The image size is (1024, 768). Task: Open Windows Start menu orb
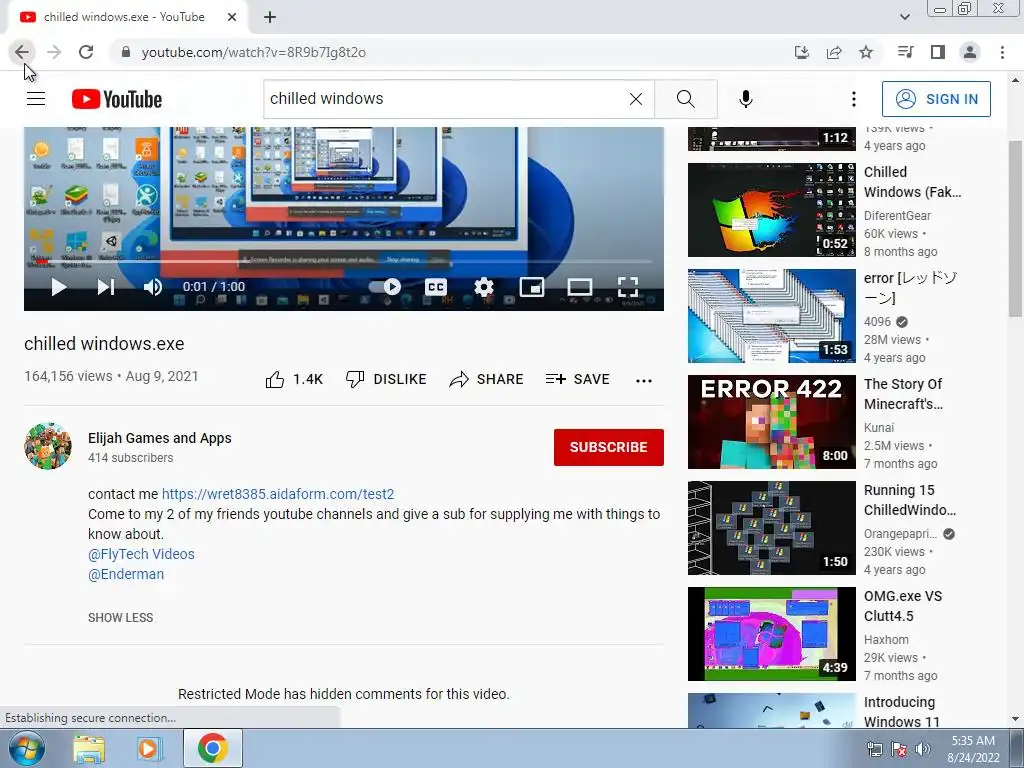(x=26, y=748)
